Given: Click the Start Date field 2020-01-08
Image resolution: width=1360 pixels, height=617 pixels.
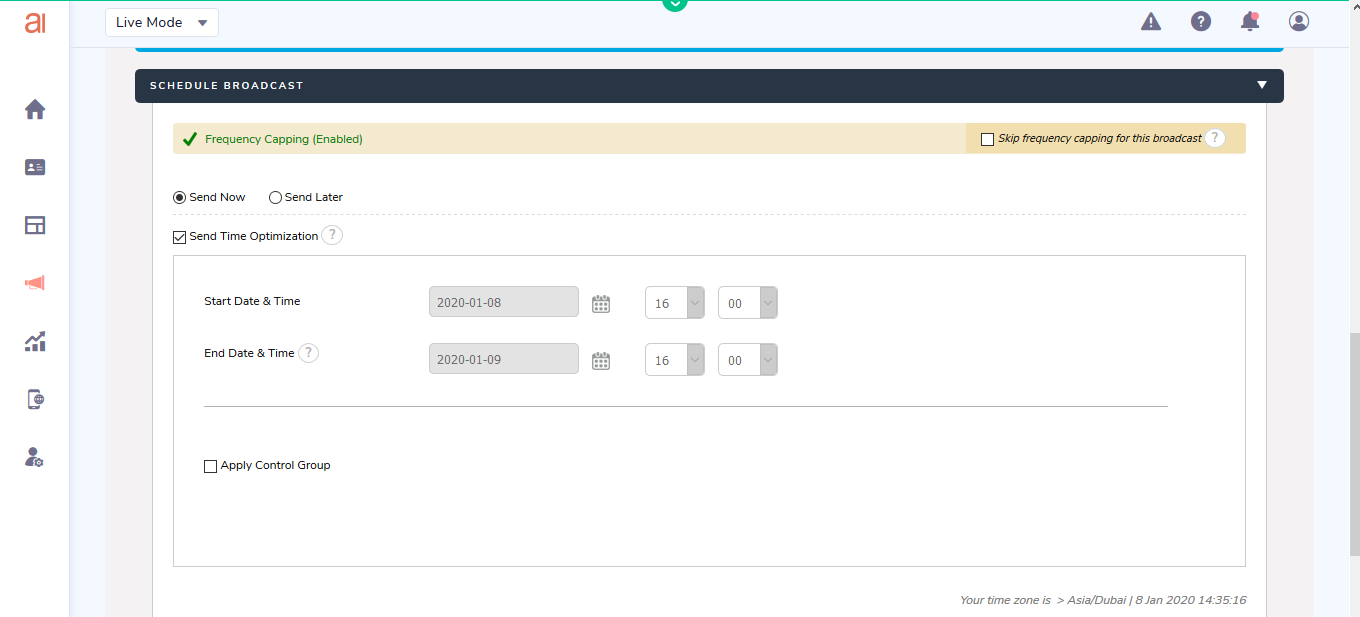Looking at the screenshot, I should coord(504,302).
